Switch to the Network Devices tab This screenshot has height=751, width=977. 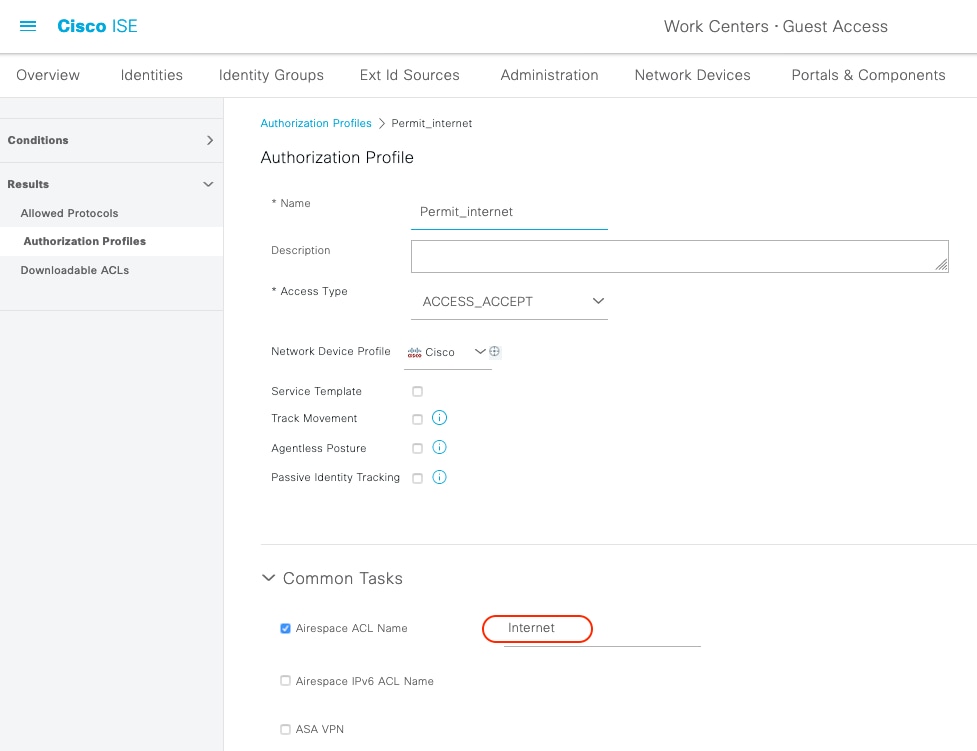click(692, 74)
